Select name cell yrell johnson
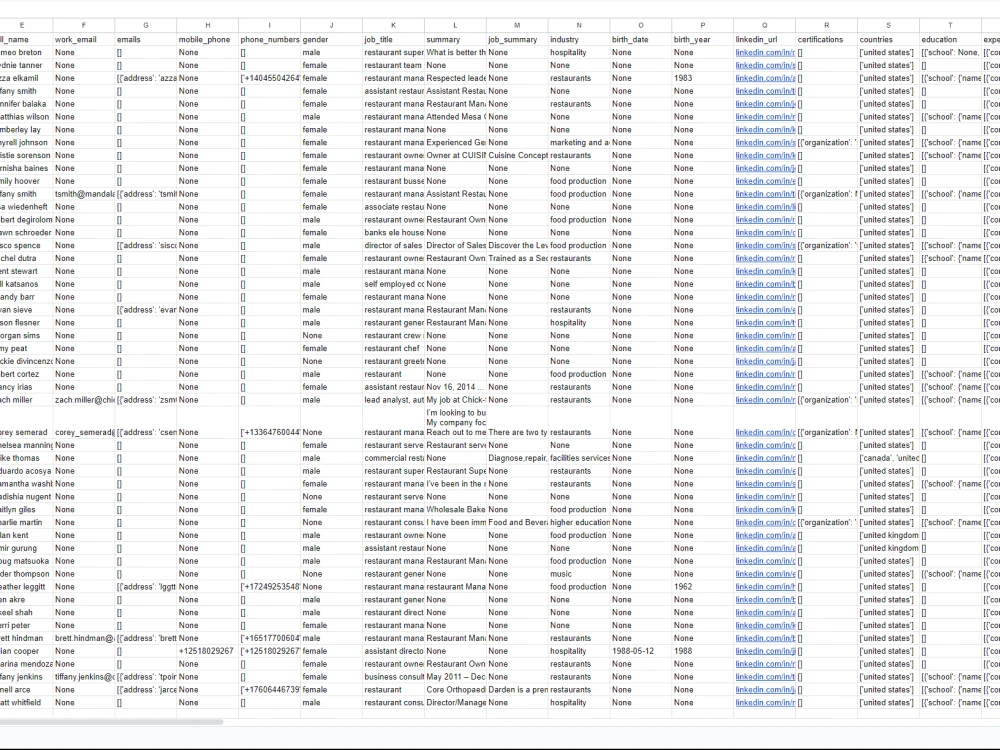1000x750 pixels. (x=26, y=143)
